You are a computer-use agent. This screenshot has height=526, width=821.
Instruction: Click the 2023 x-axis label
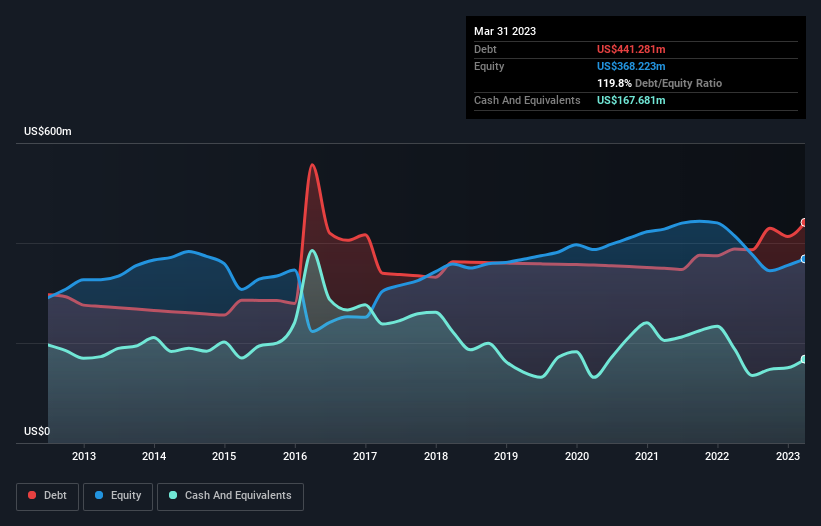pyautogui.click(x=787, y=456)
